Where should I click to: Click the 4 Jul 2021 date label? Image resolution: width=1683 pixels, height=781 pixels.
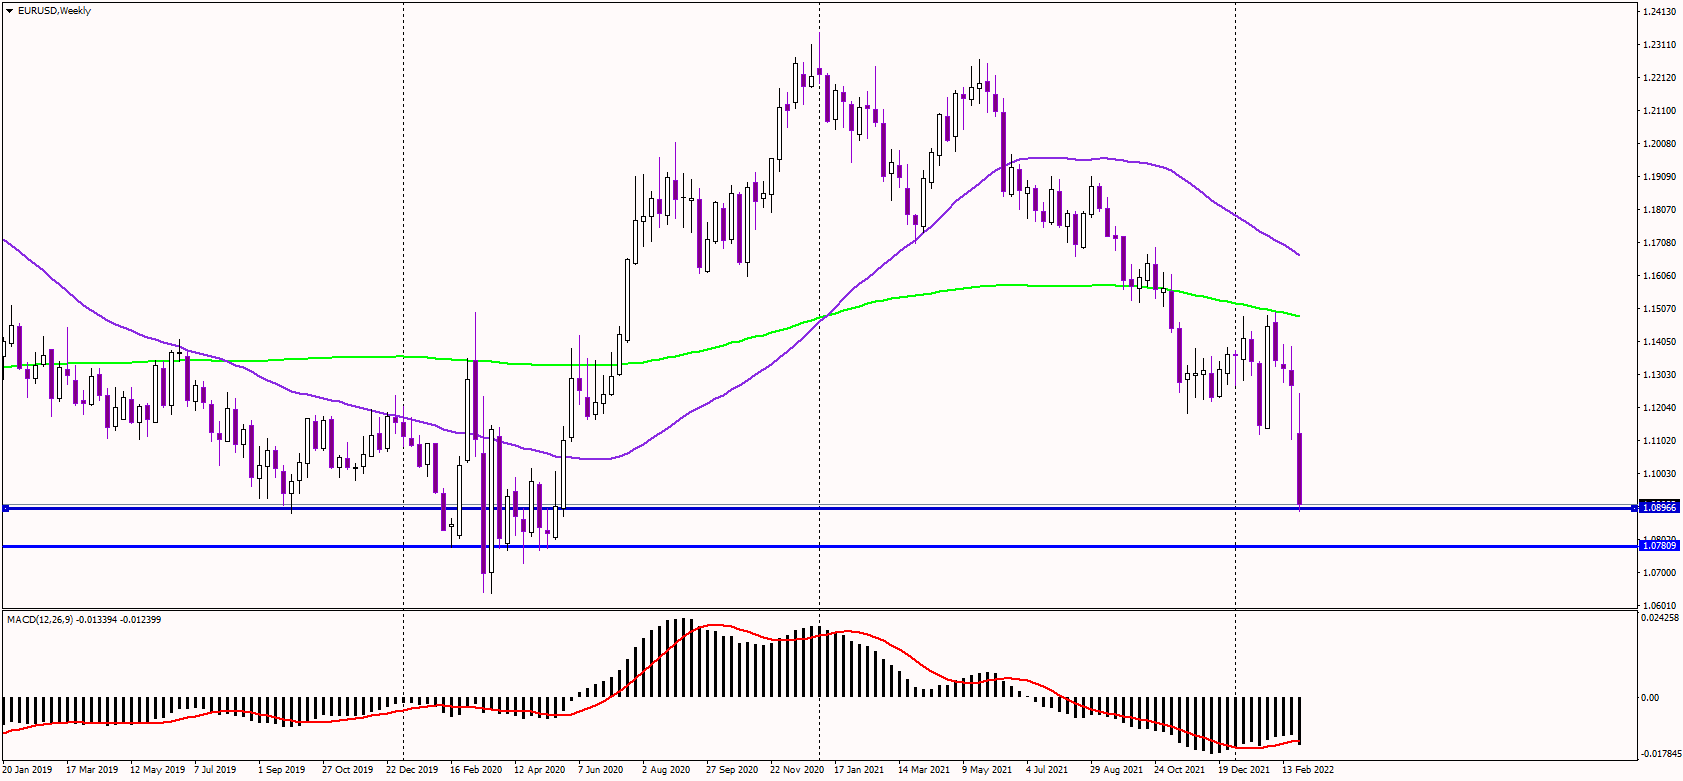pyautogui.click(x=1047, y=770)
